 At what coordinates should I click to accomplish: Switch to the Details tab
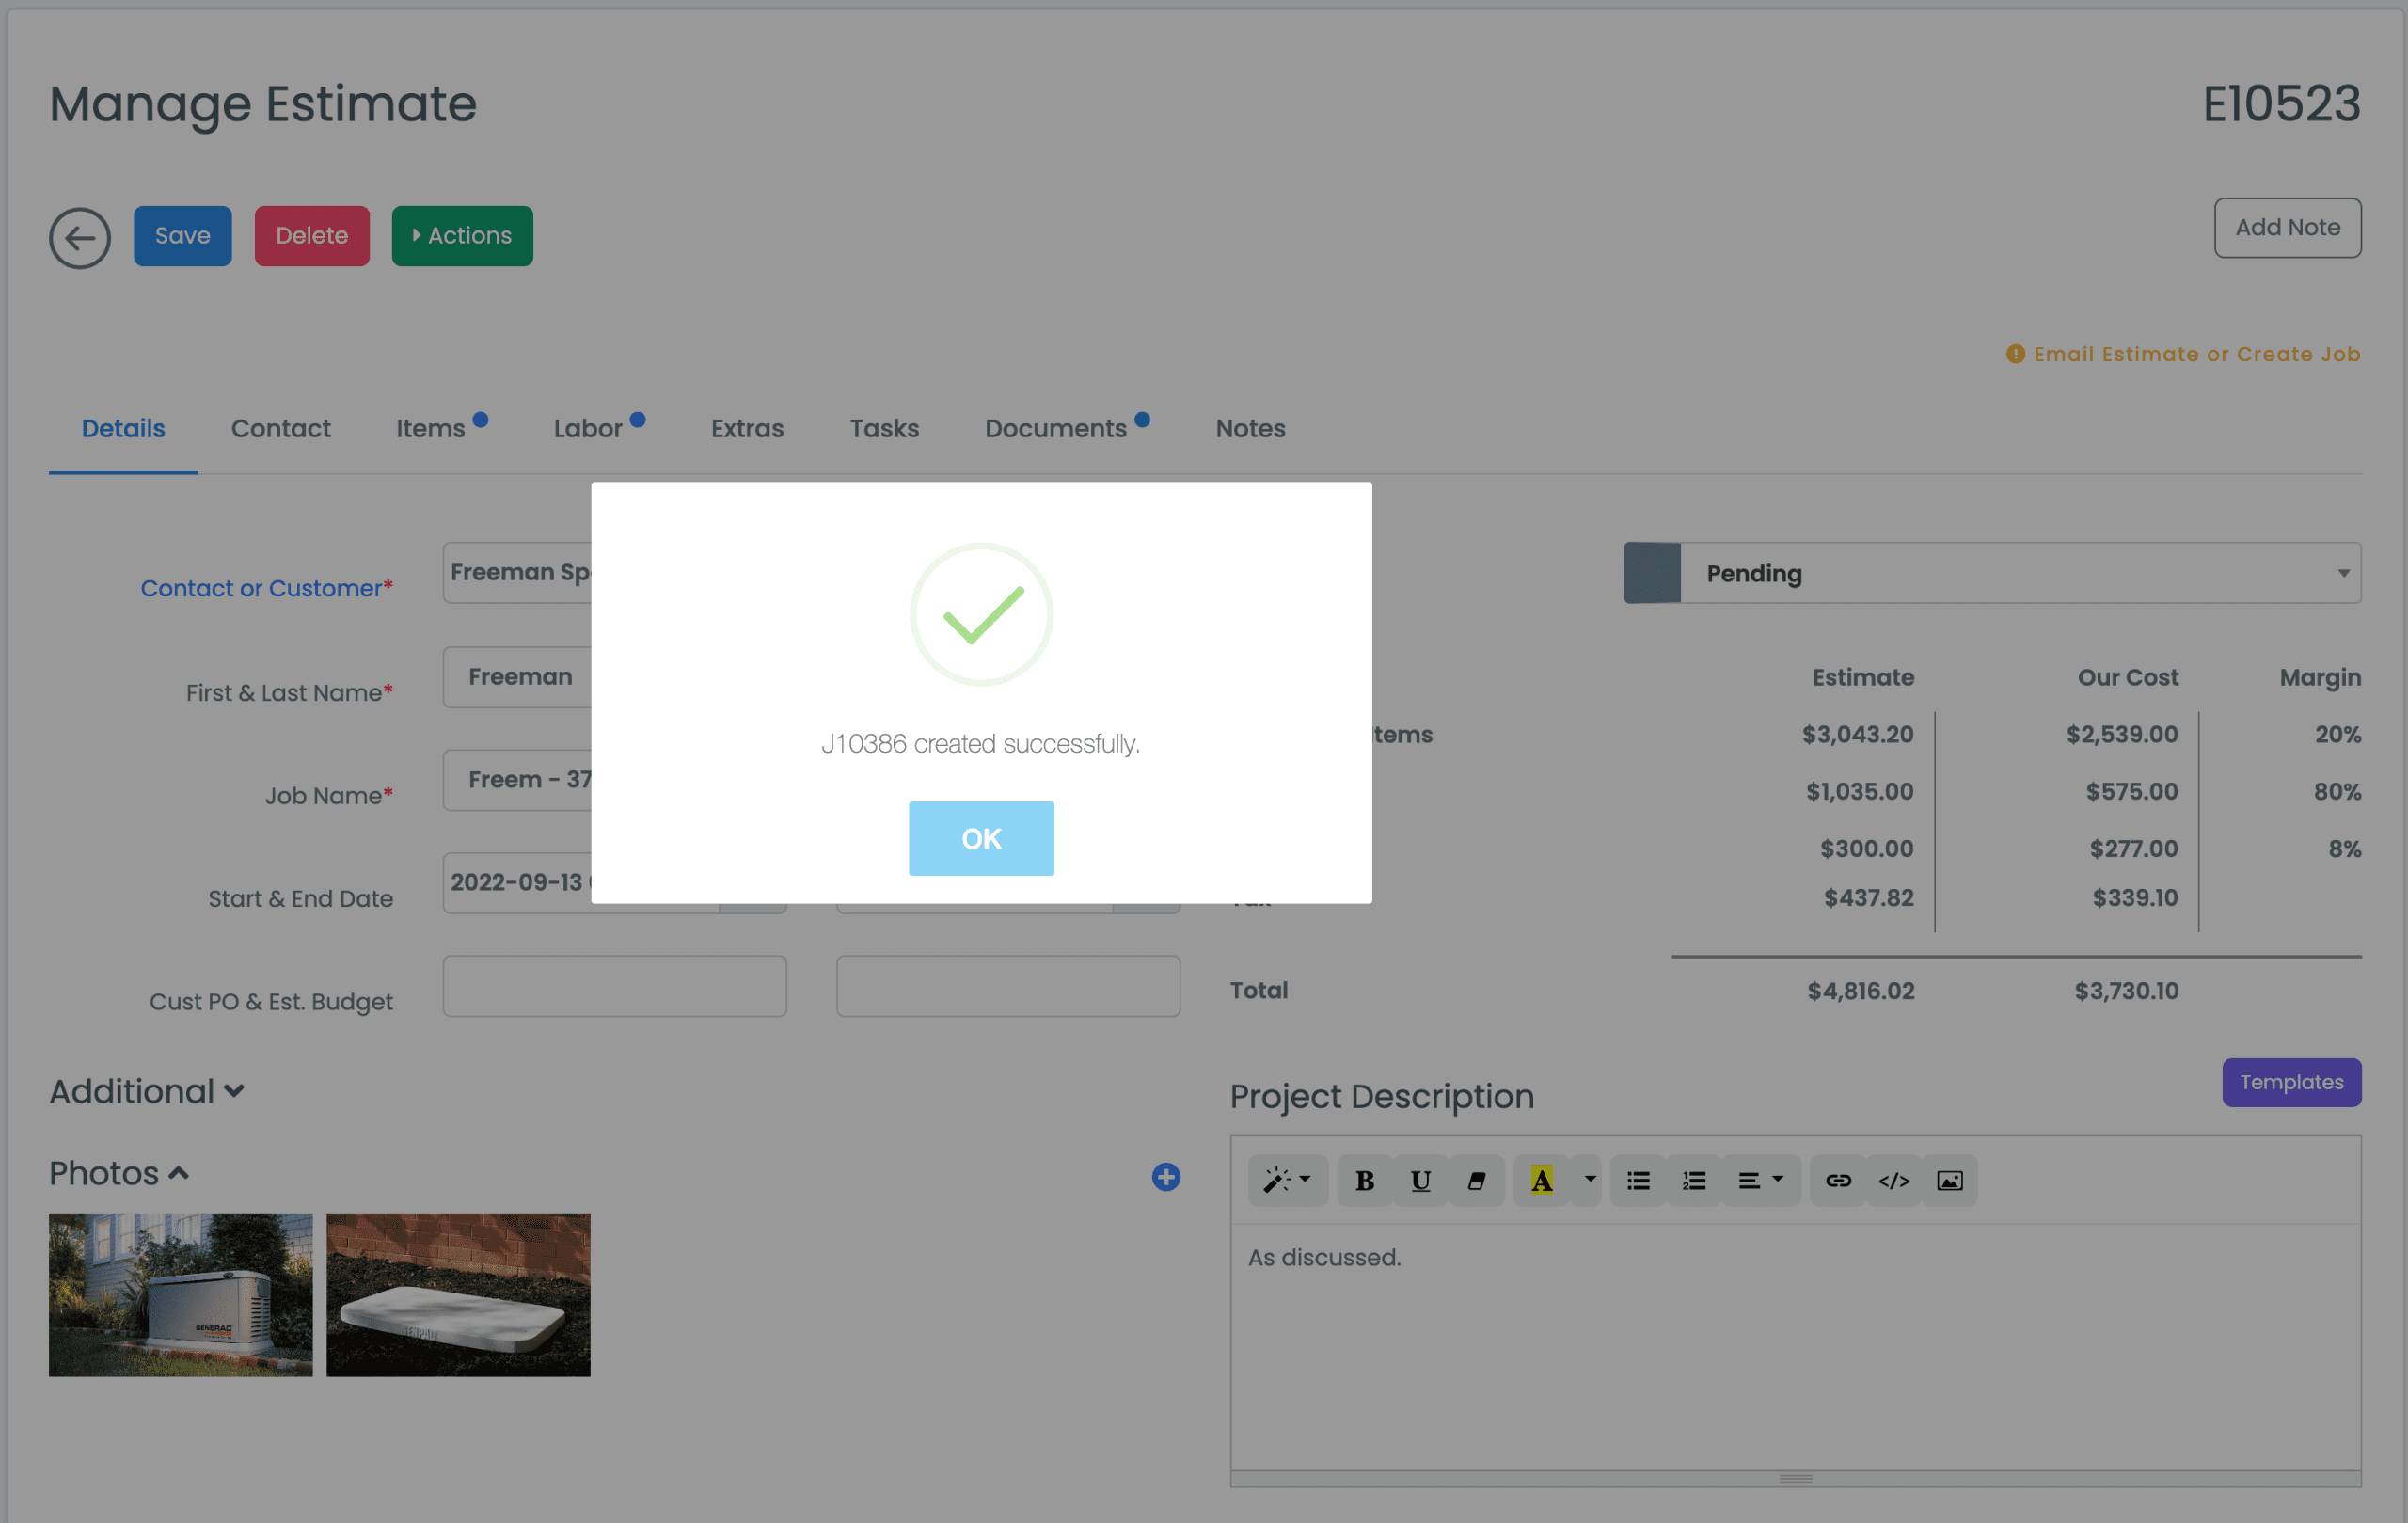click(123, 428)
